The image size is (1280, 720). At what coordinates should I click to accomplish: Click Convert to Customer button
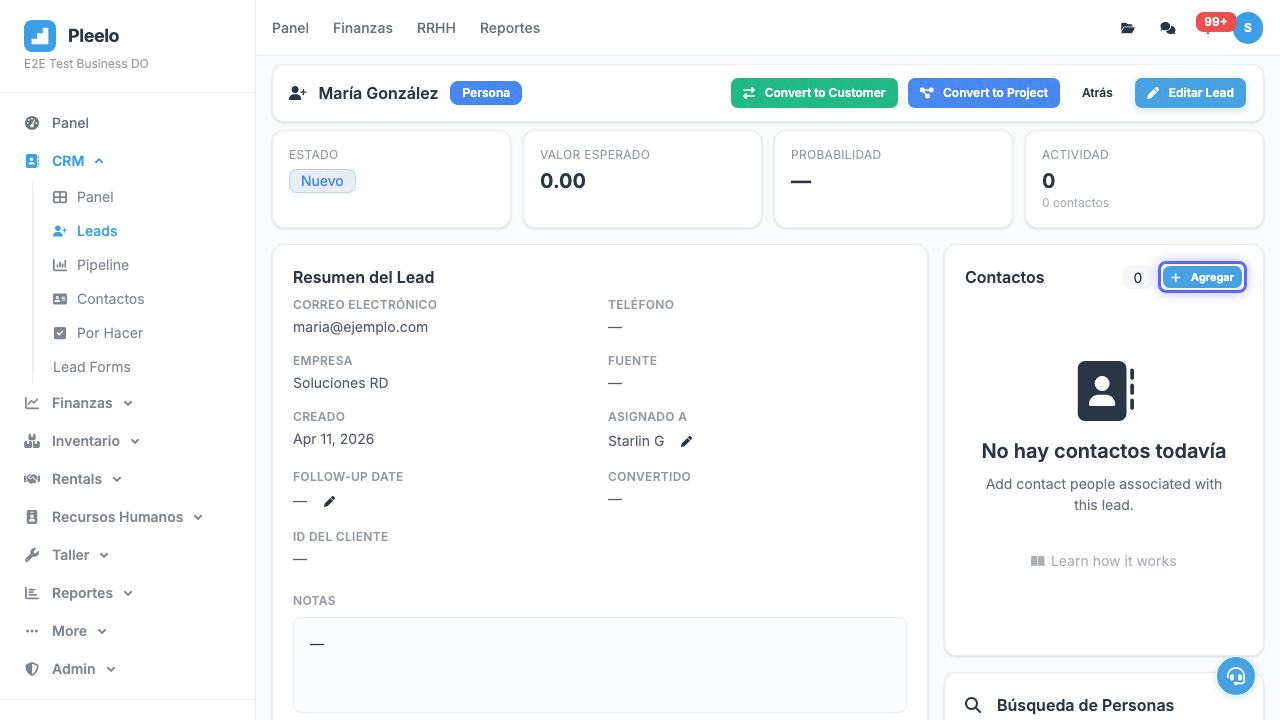[814, 93]
